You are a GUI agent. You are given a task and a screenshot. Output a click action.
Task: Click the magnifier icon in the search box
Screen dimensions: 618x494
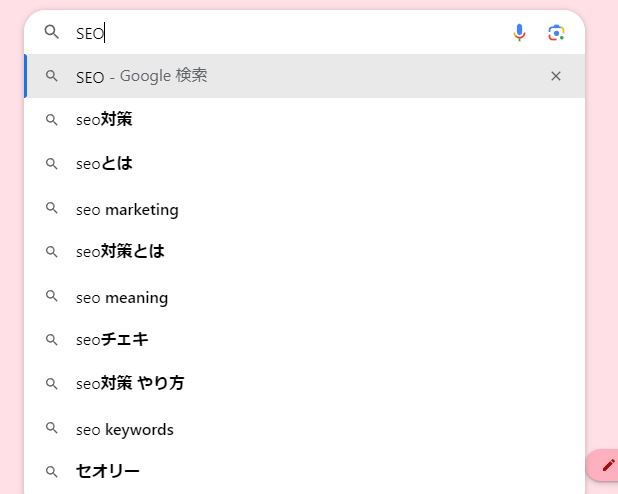pyautogui.click(x=52, y=32)
